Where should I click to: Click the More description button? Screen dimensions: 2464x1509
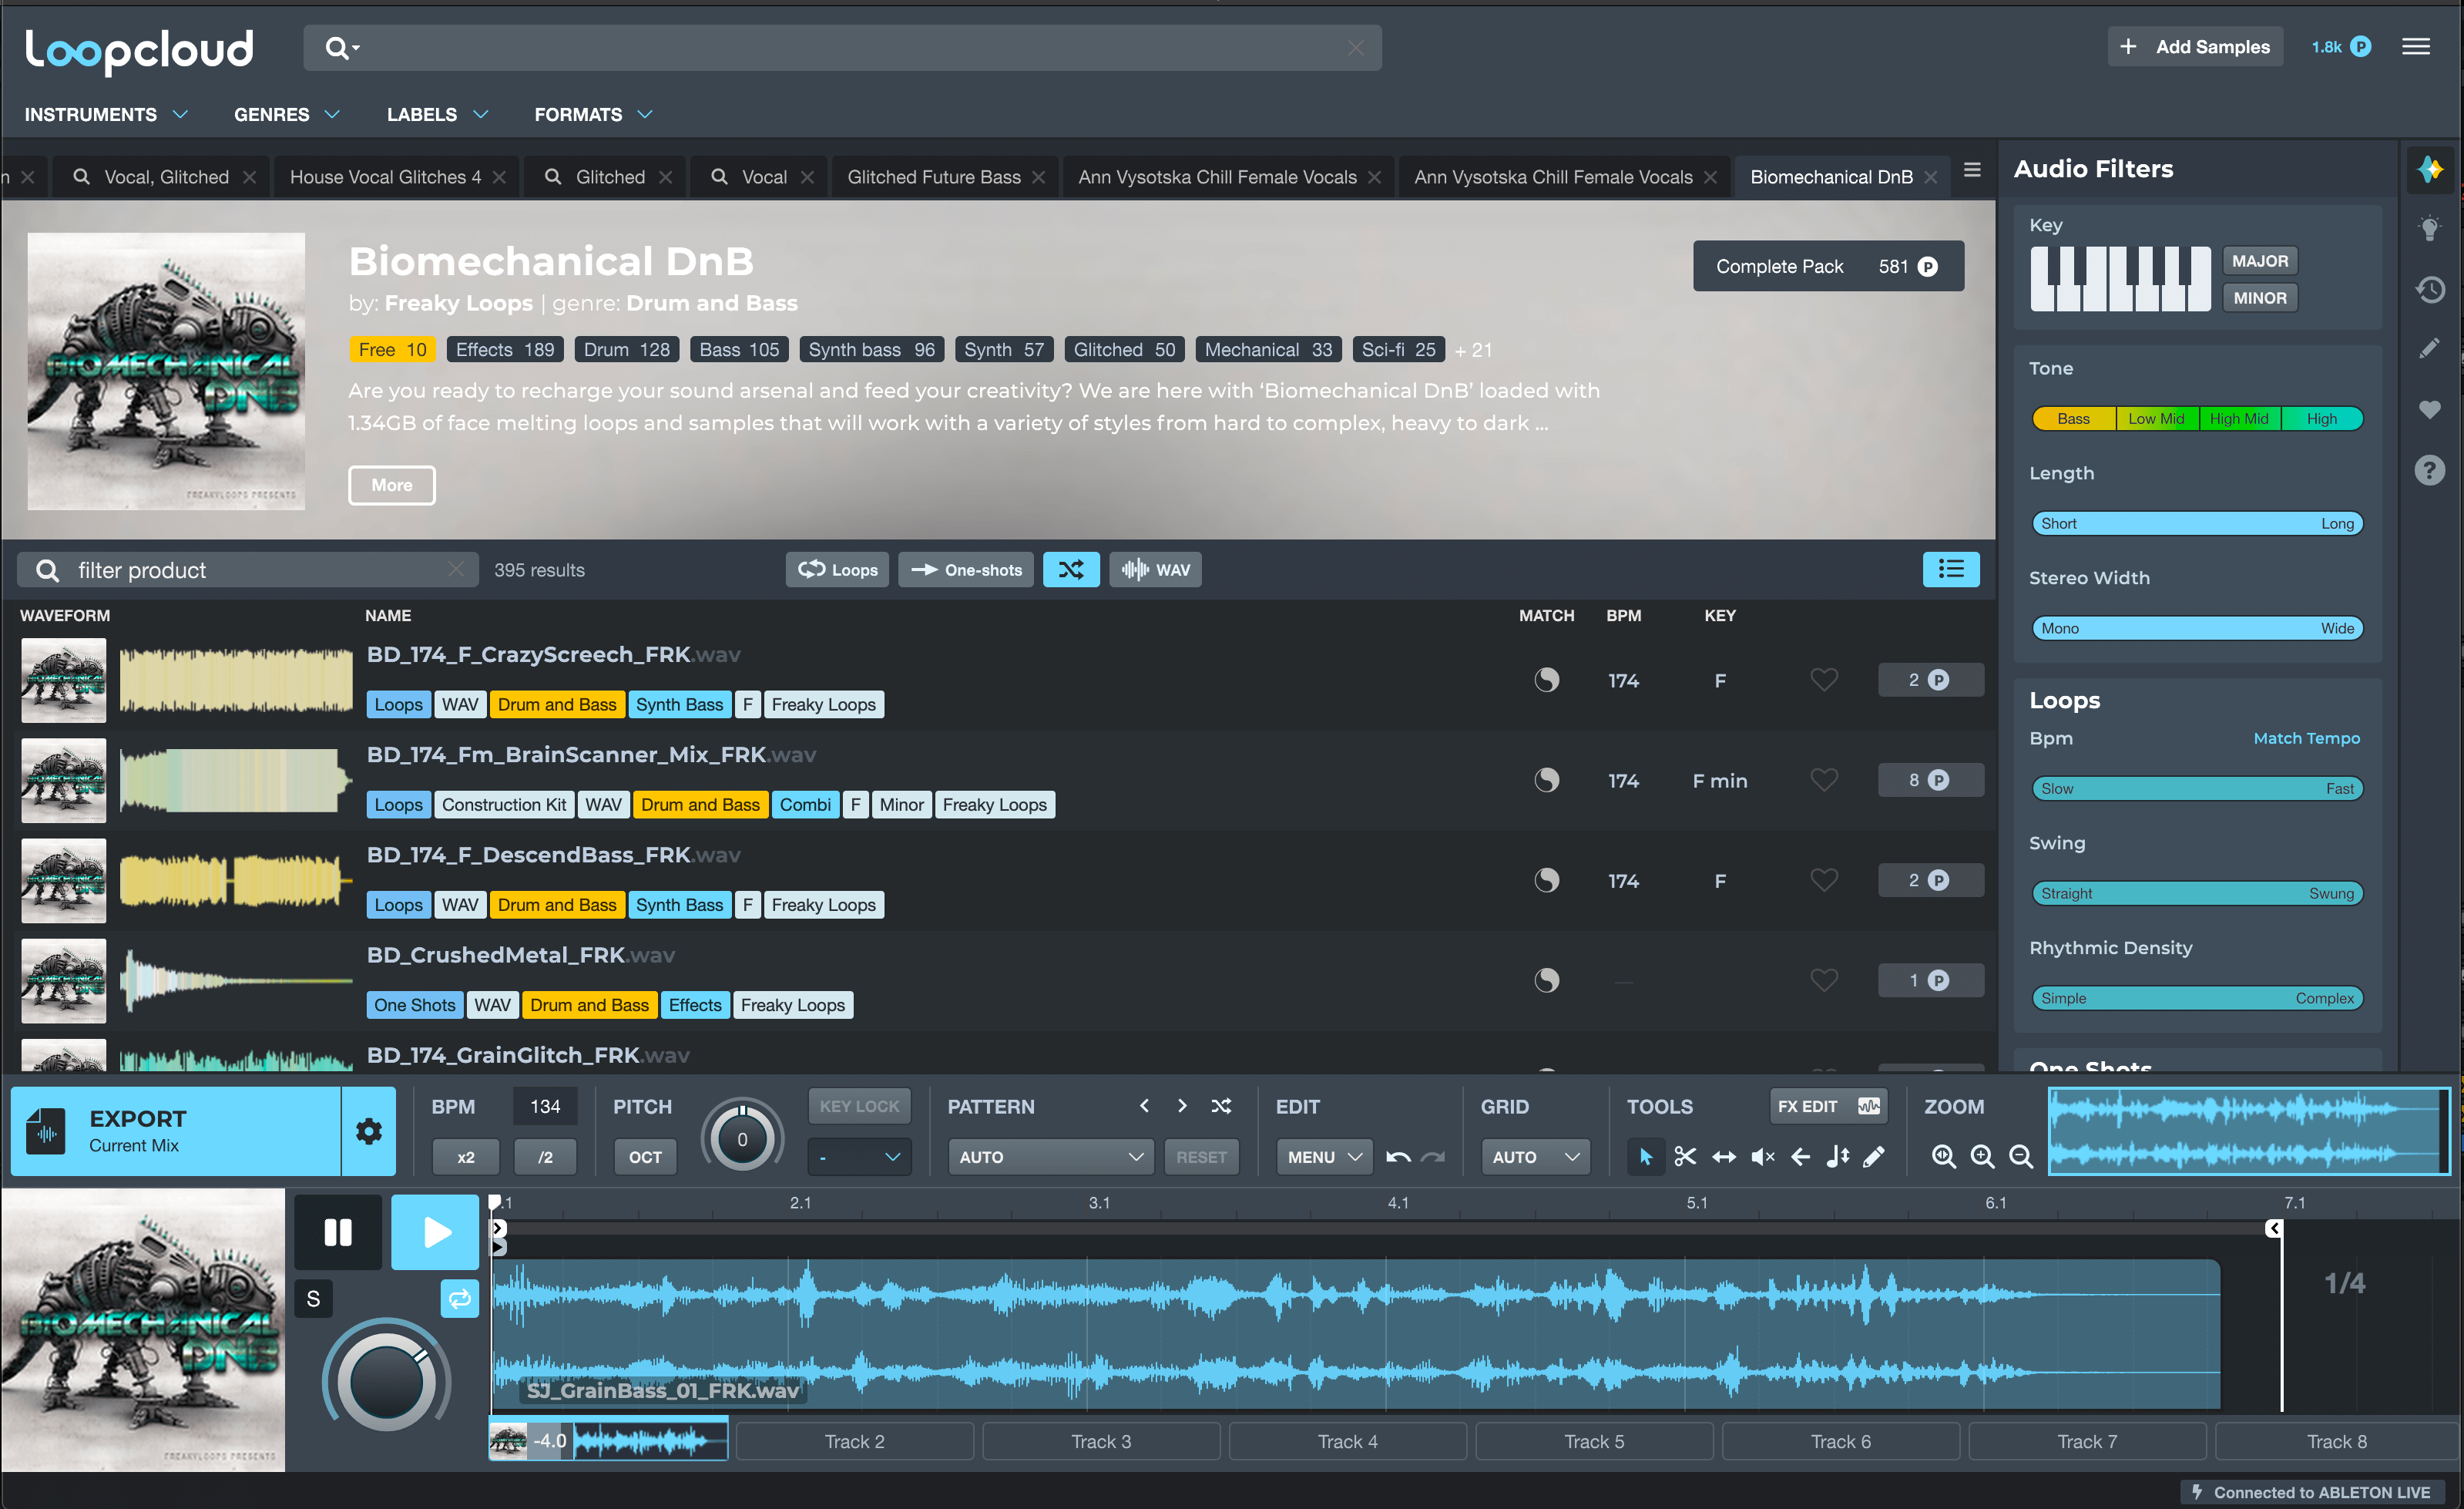tap(391, 485)
